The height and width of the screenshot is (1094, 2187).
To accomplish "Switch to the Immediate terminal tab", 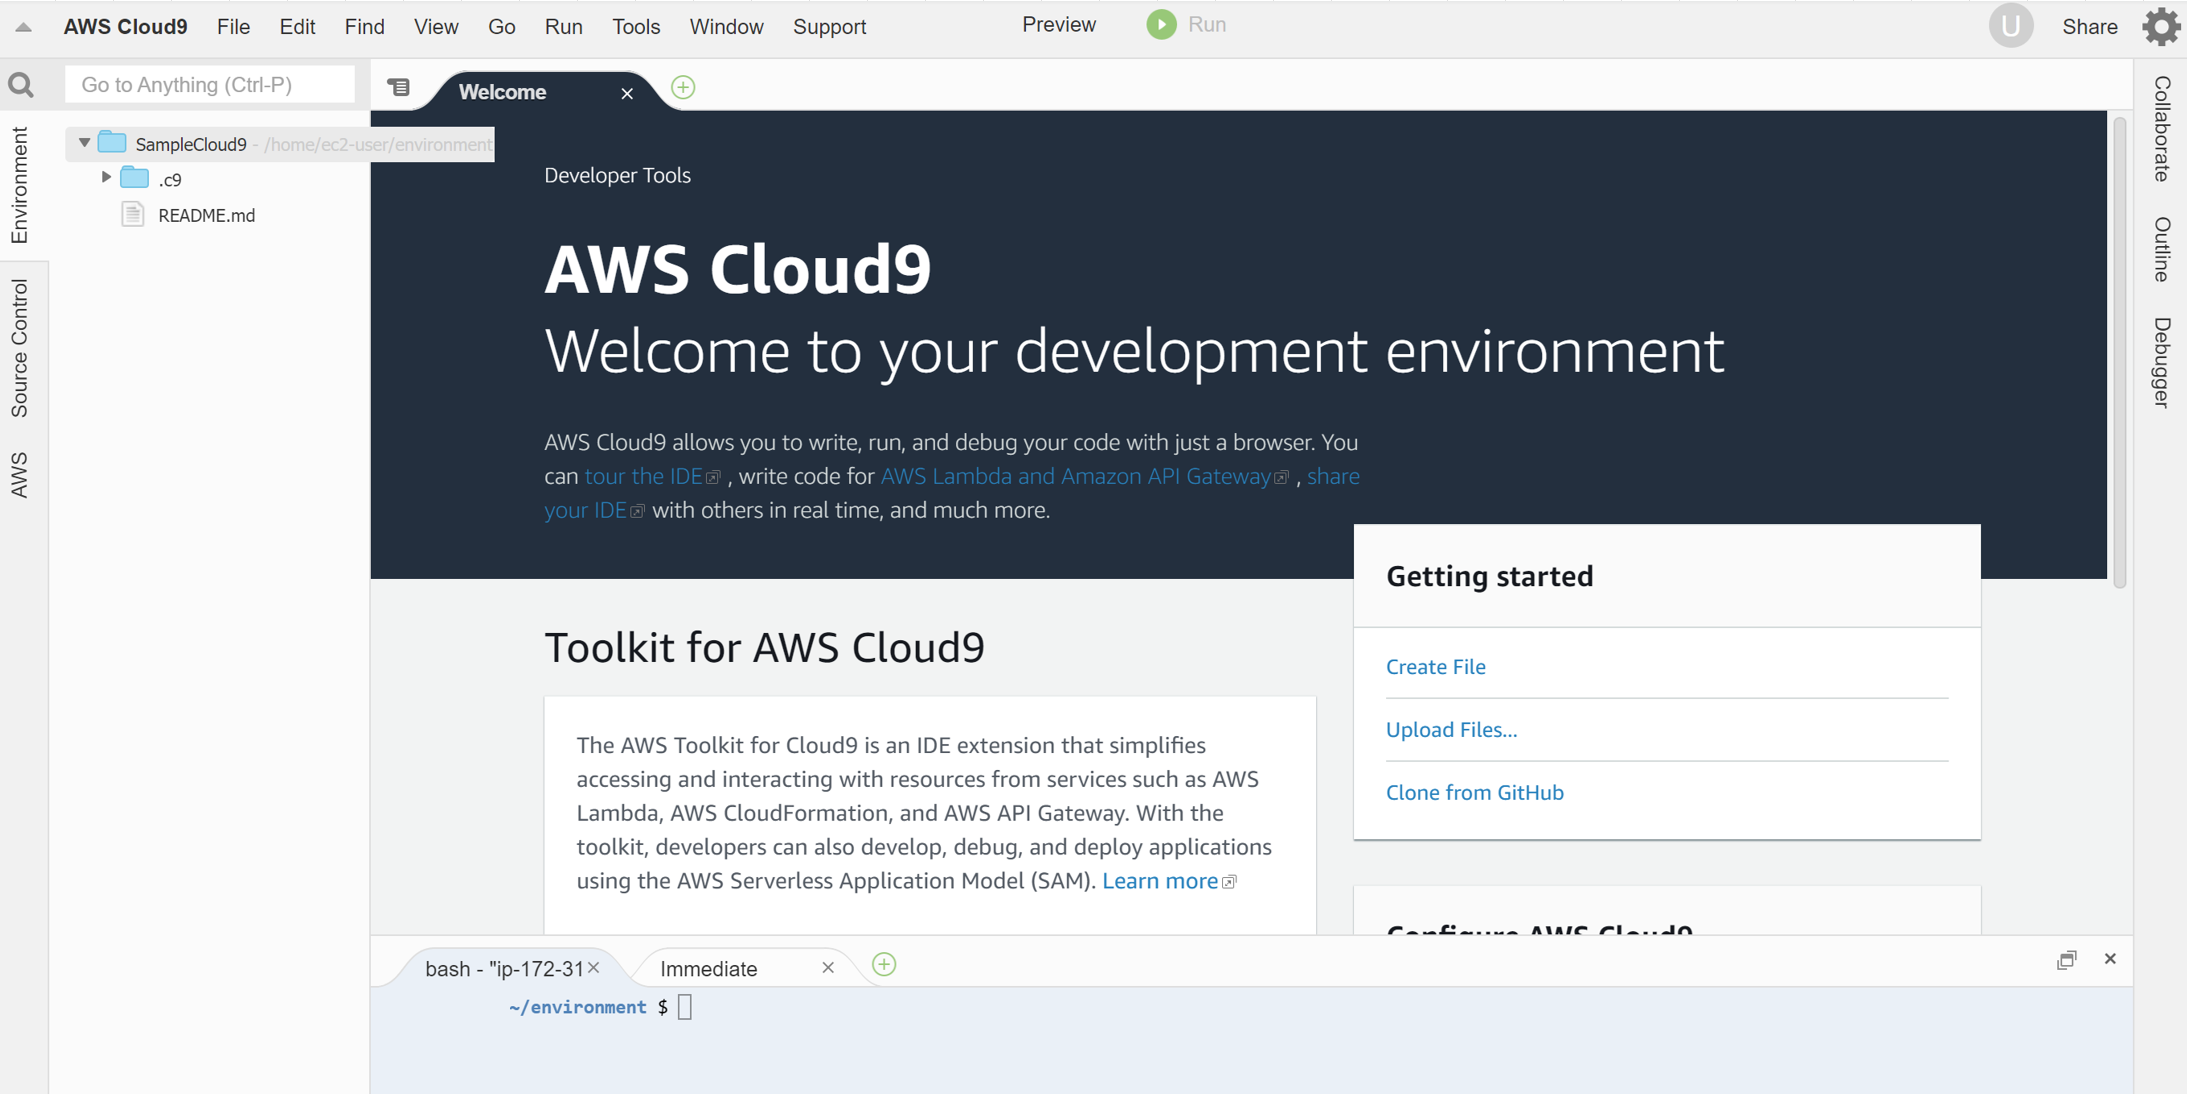I will pyautogui.click(x=709, y=968).
